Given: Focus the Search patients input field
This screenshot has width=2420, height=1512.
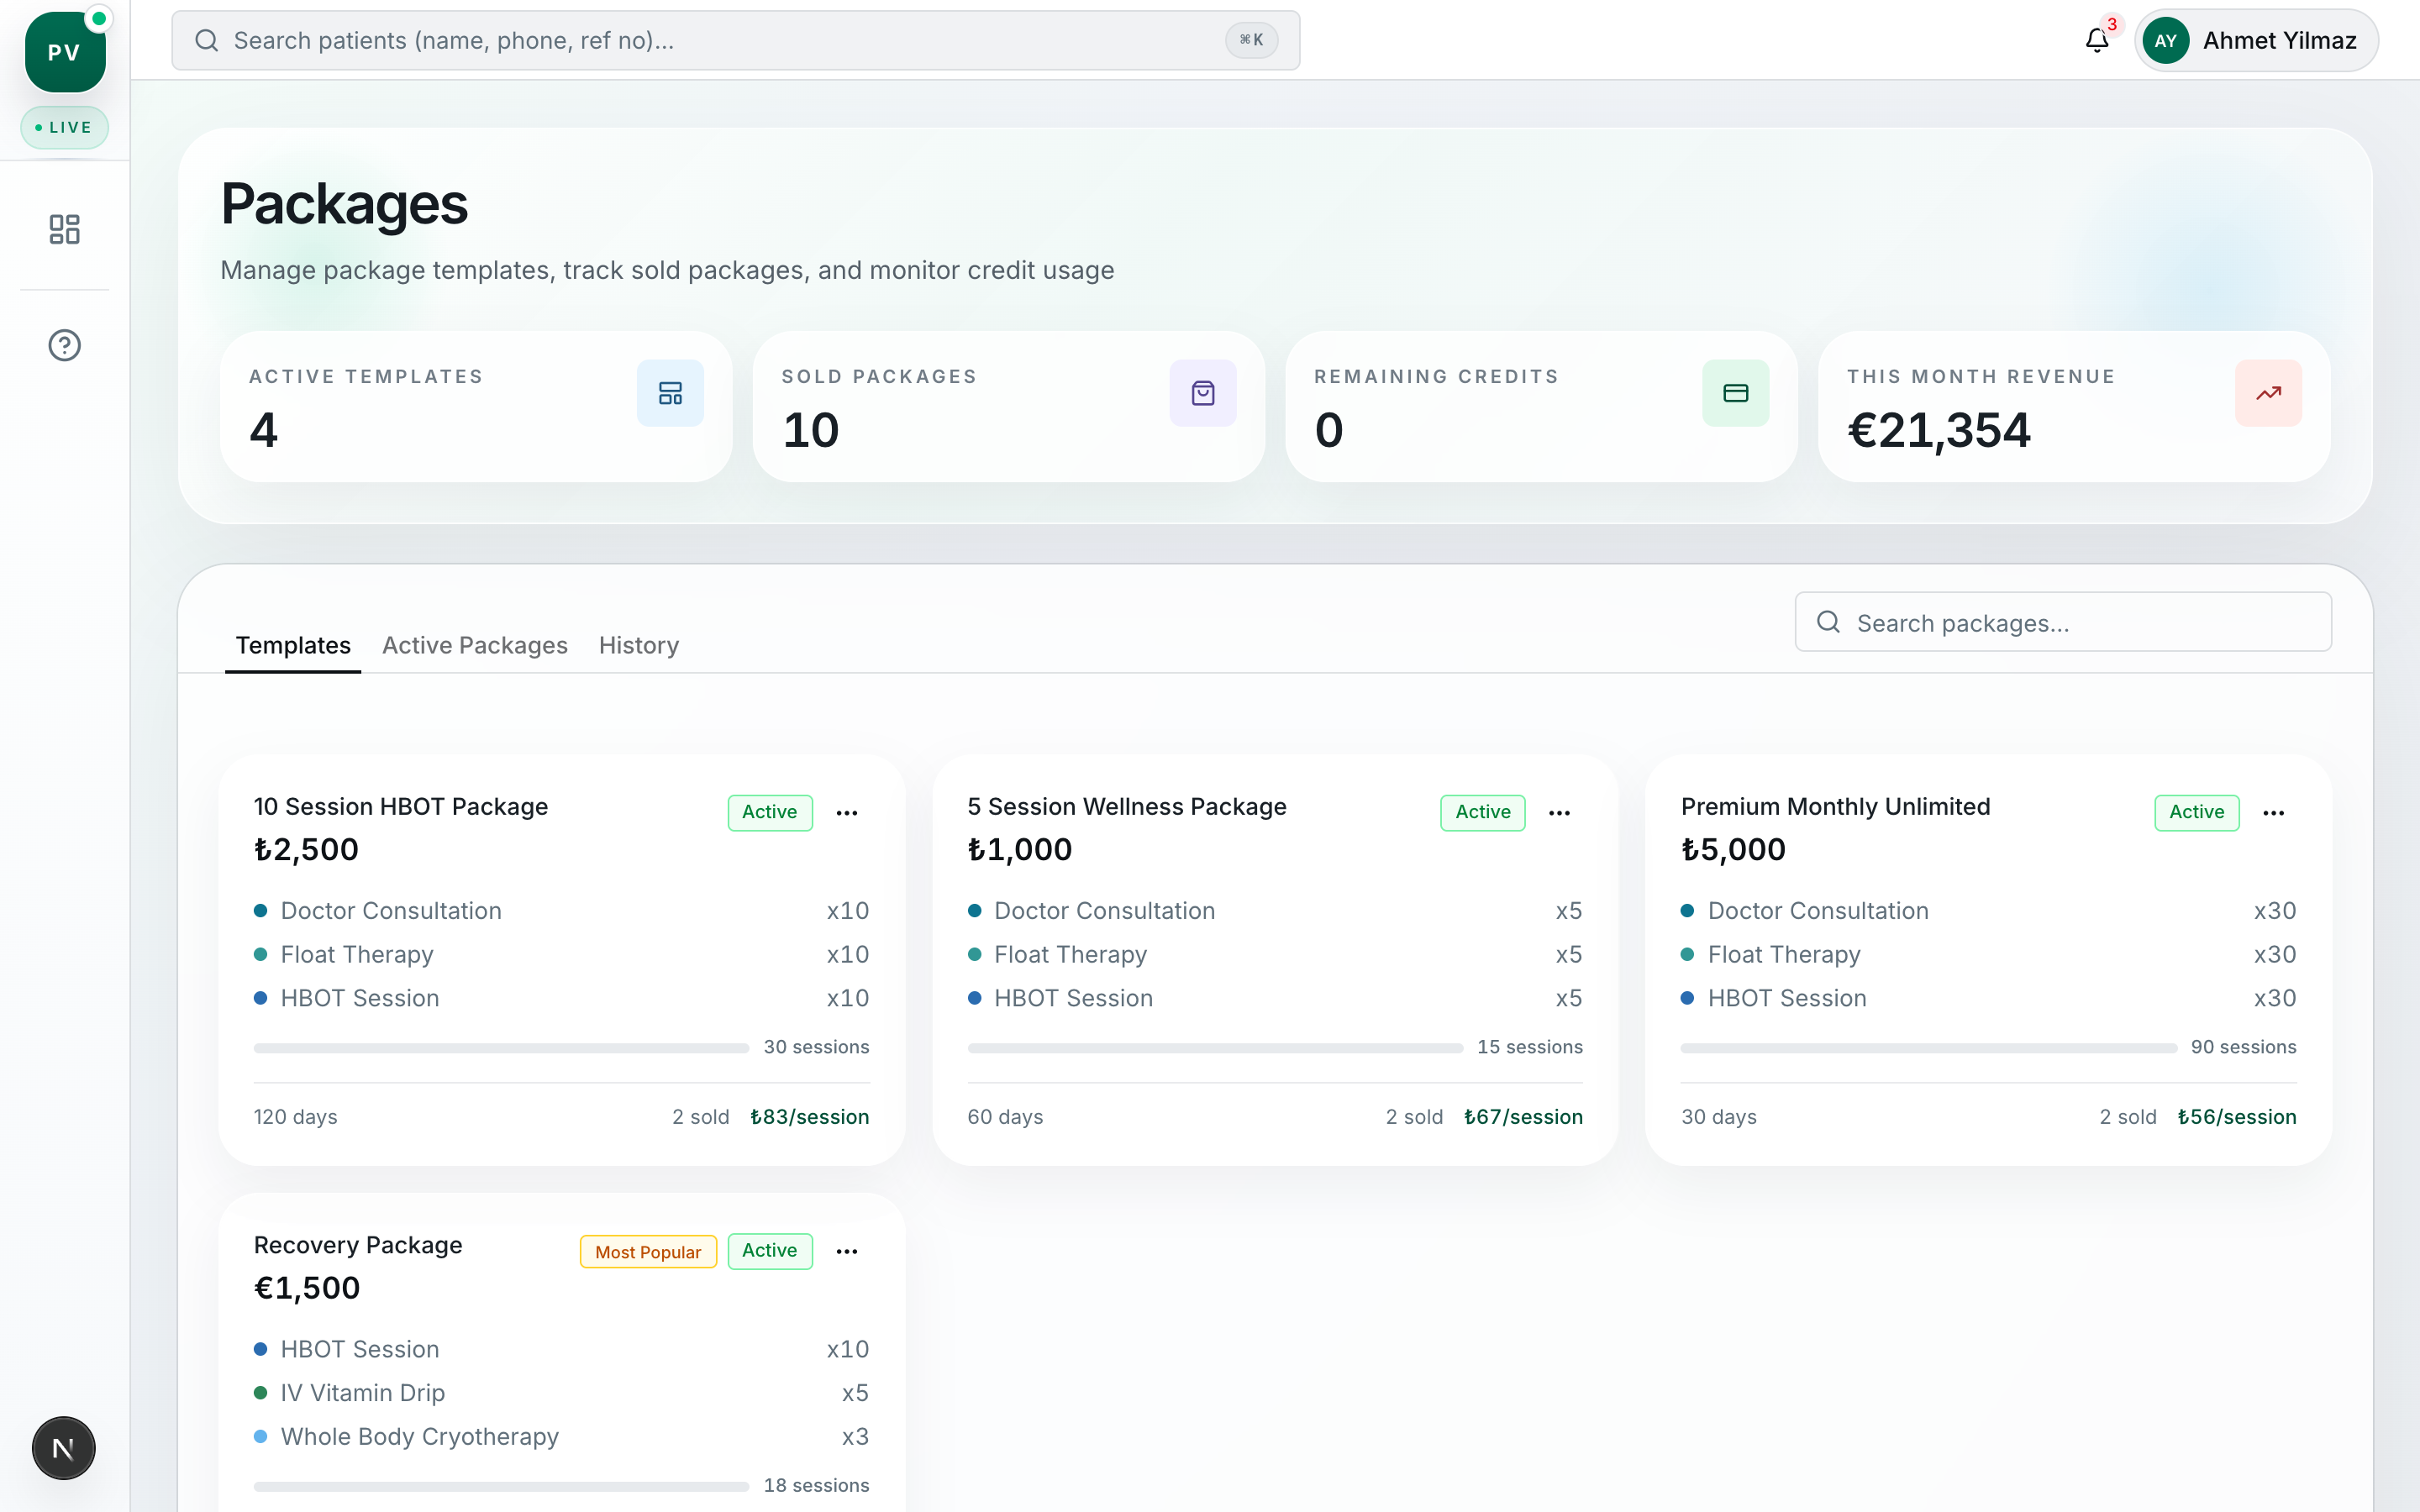Looking at the screenshot, I should pos(736,40).
